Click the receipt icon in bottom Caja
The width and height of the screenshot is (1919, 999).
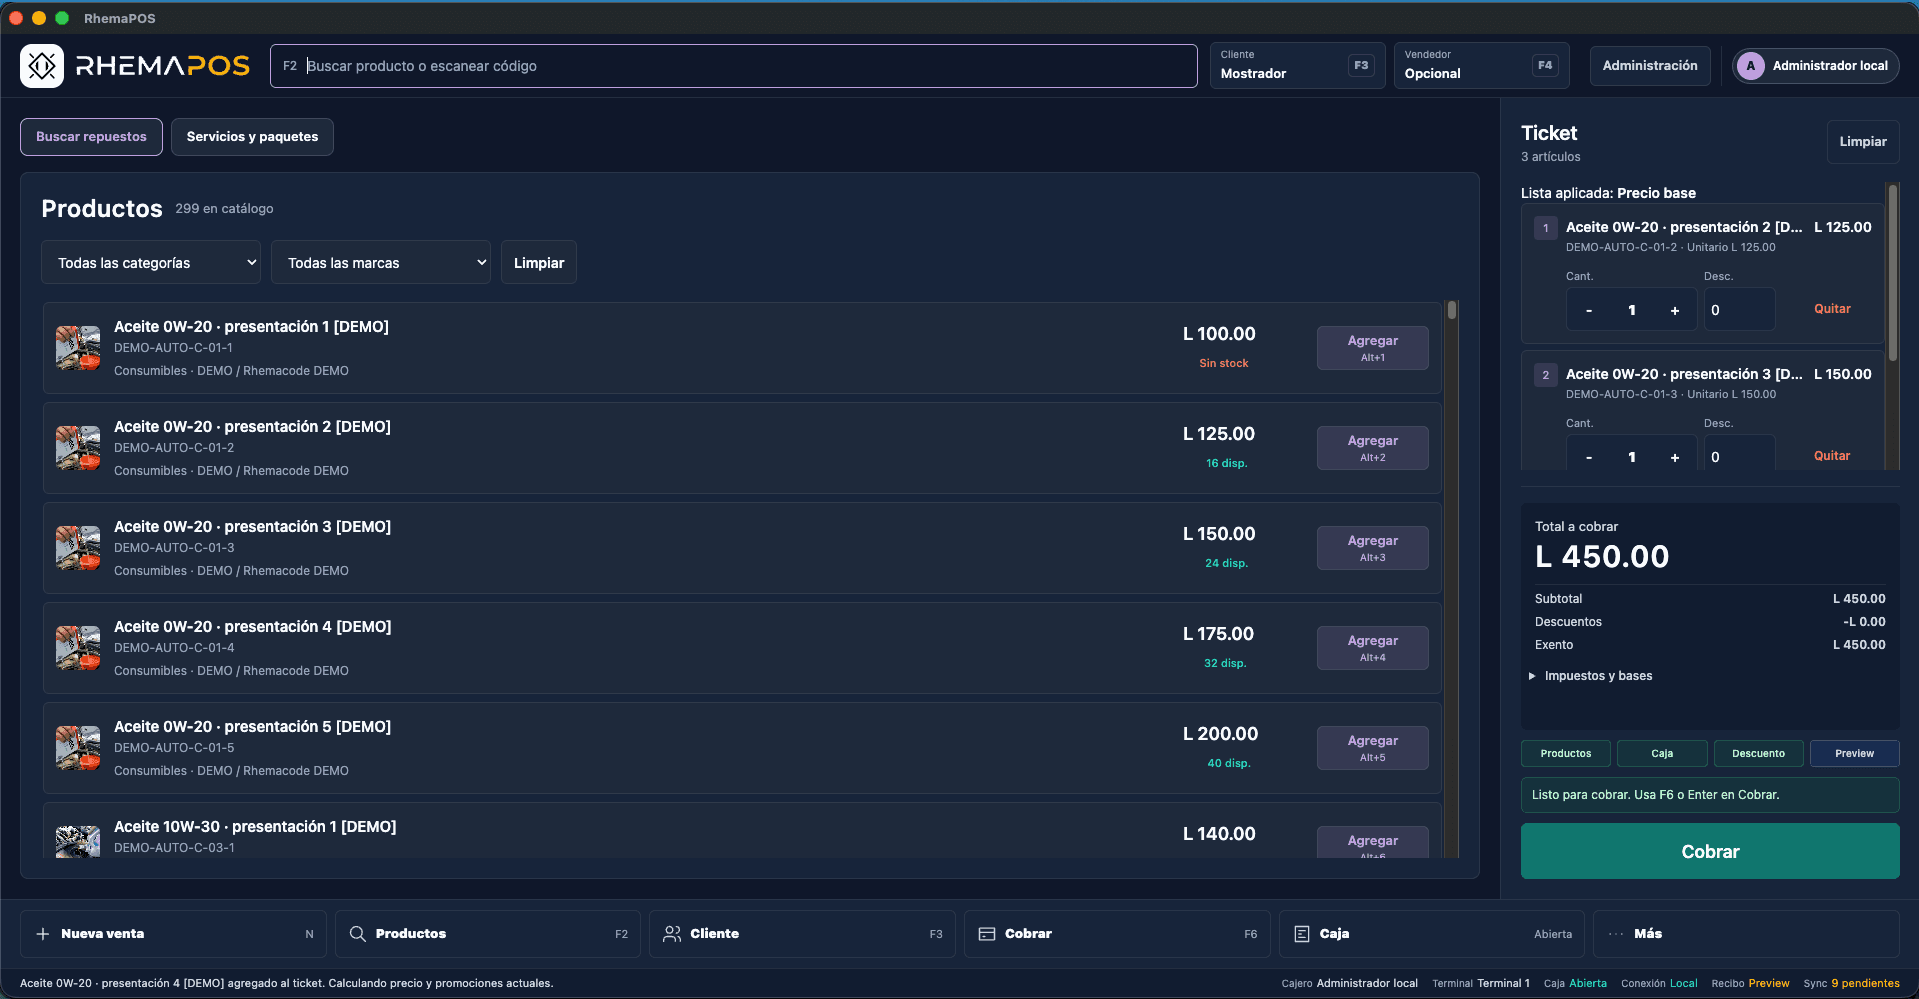[1302, 934]
